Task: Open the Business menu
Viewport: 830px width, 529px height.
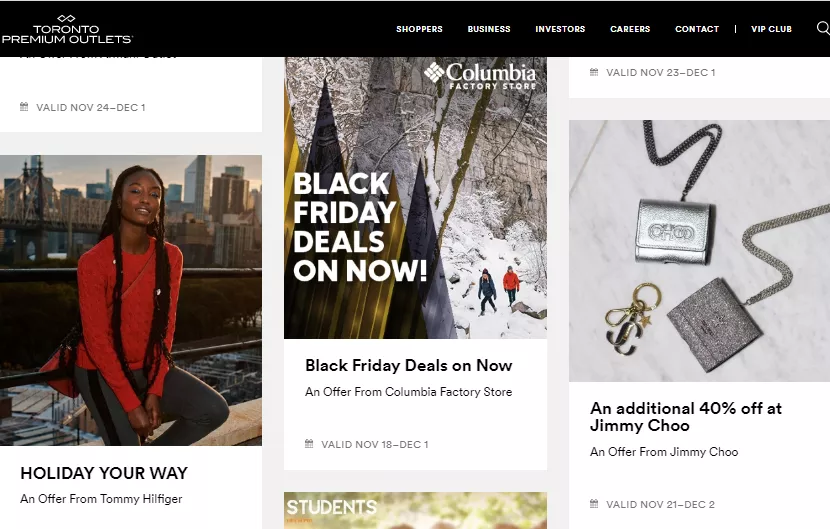Action: point(489,29)
